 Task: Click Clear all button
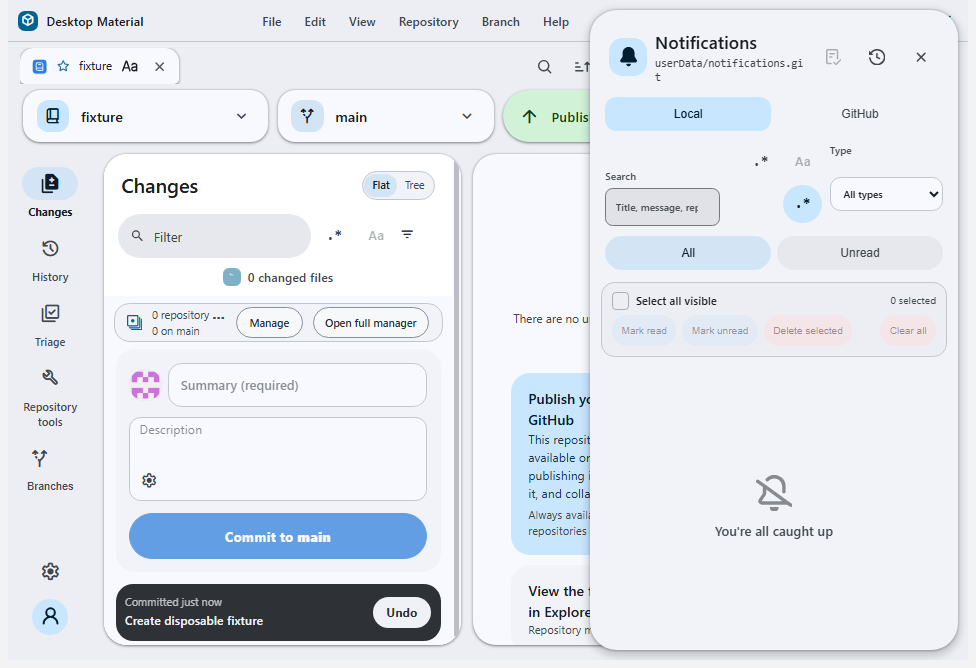click(908, 331)
